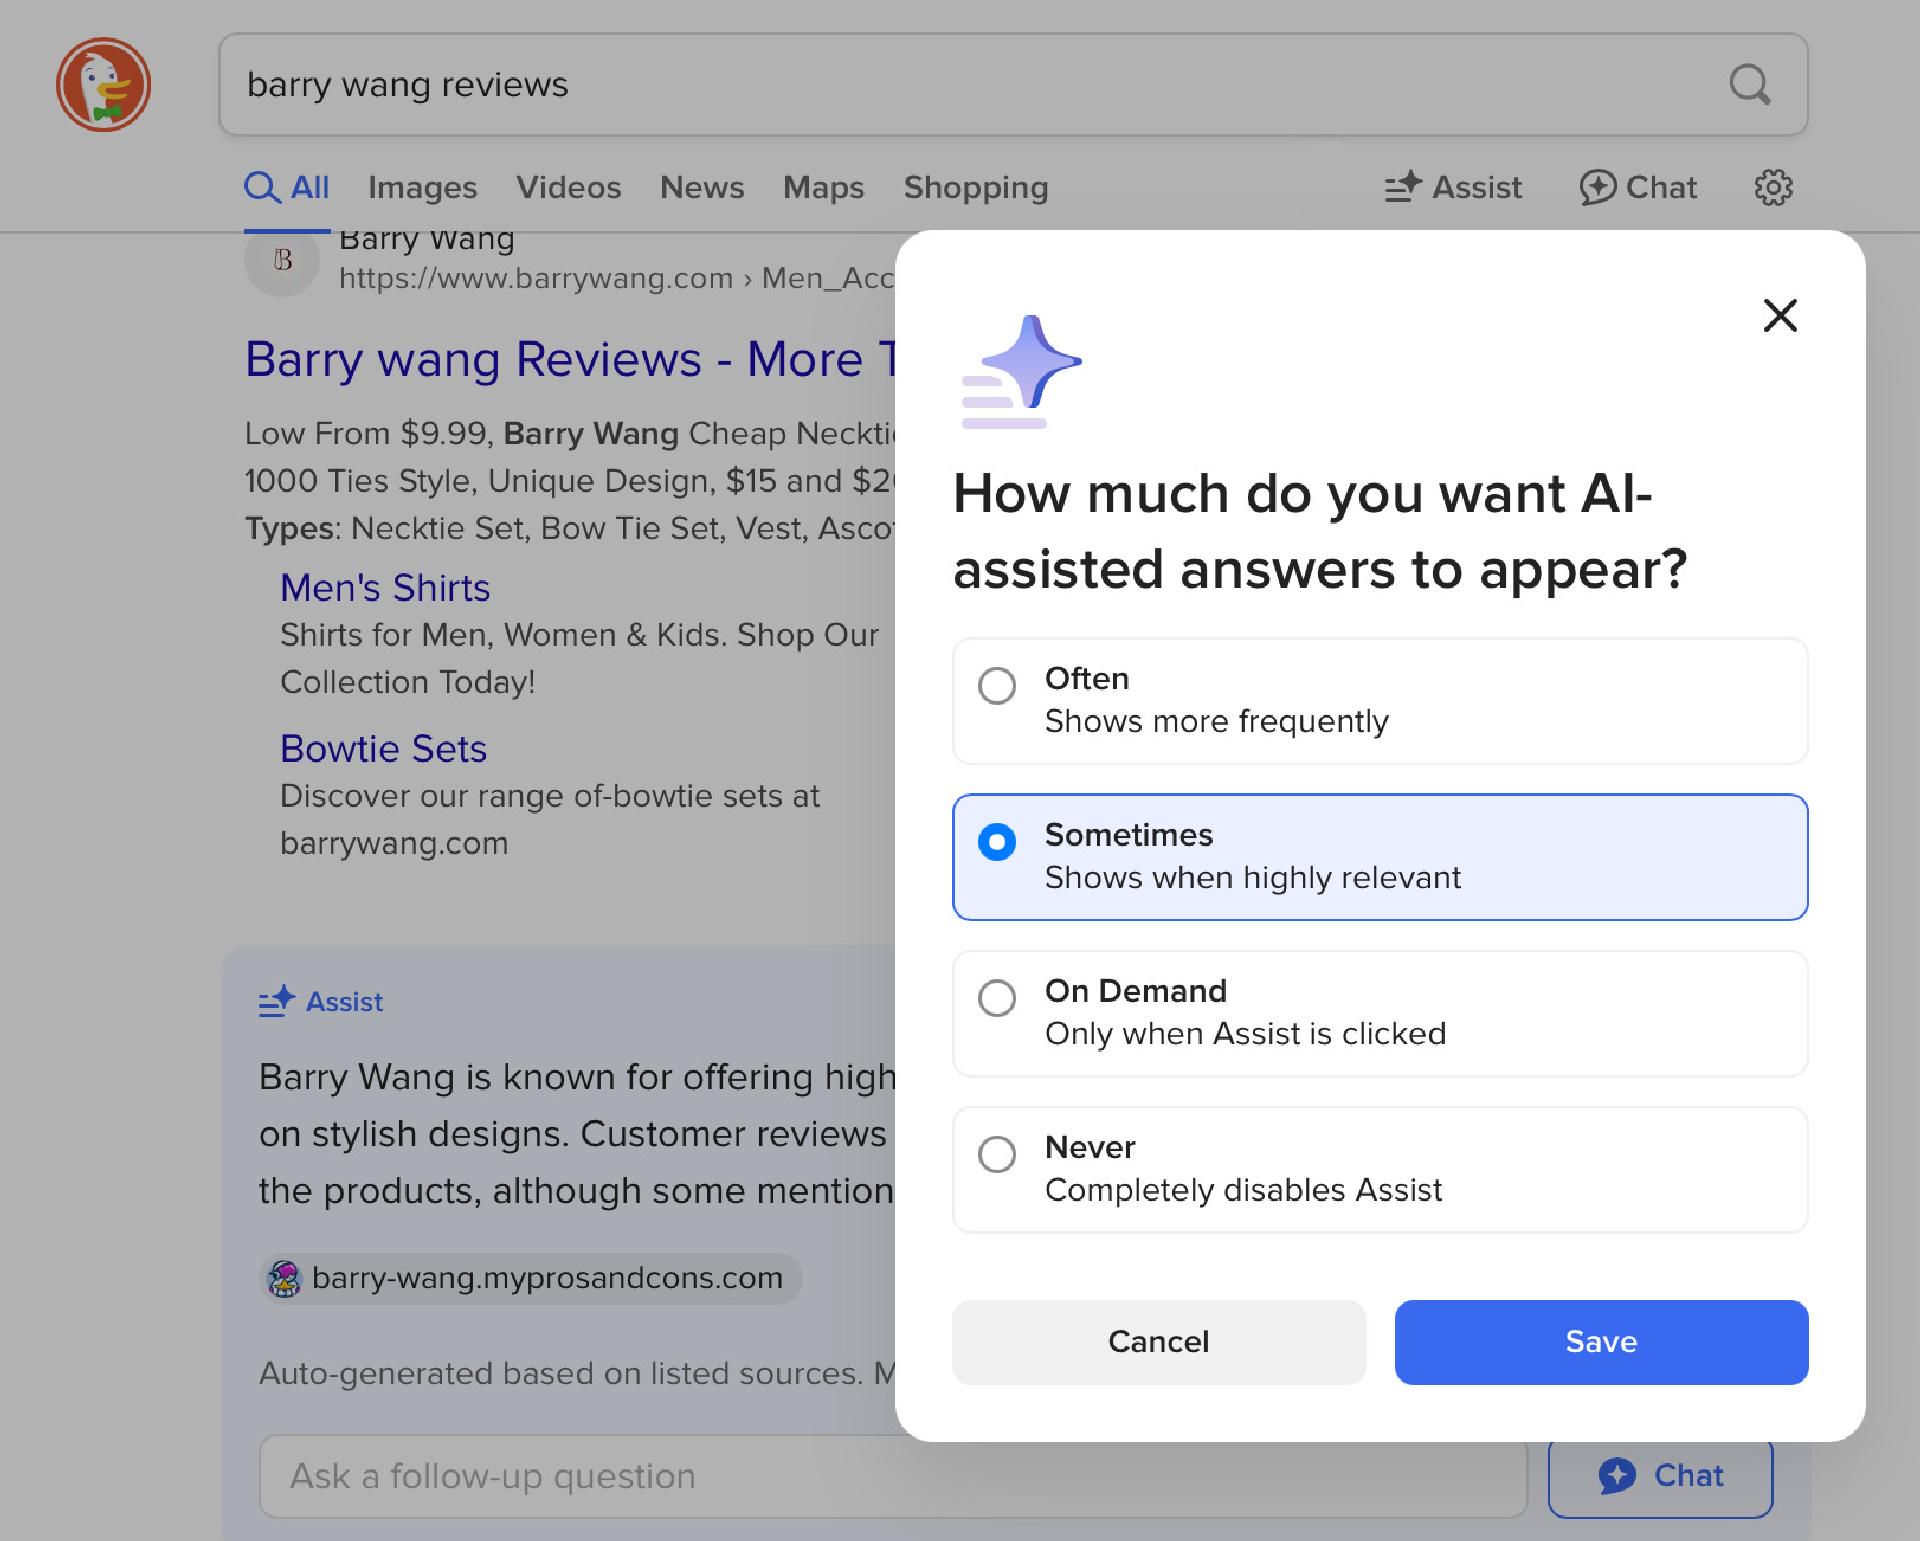Viewport: 1920px width, 1541px height.
Task: Switch to the Images tab
Action: 422,187
